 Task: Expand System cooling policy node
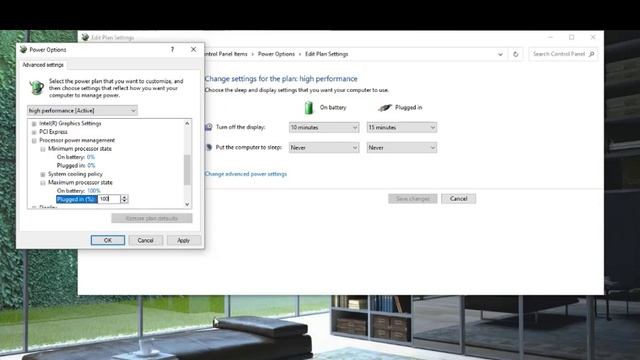click(x=43, y=174)
